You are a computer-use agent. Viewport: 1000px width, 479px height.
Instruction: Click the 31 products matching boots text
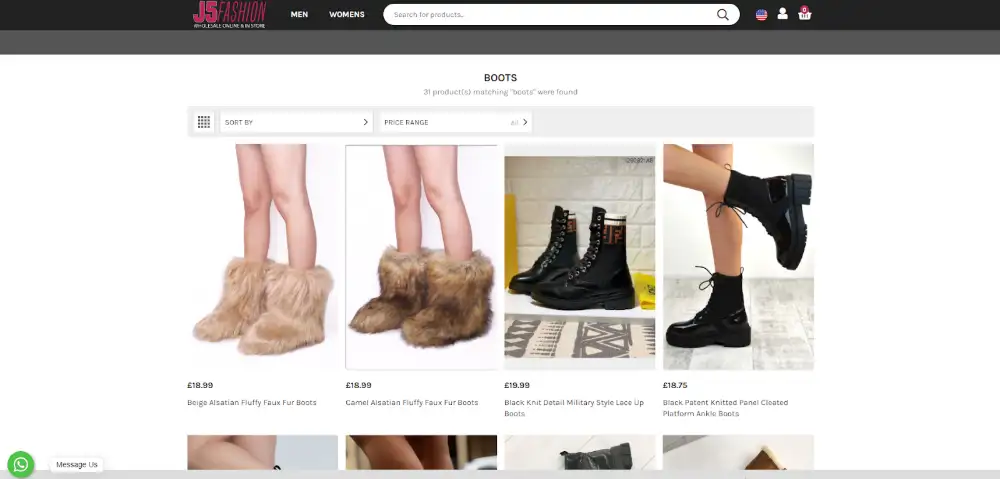(x=501, y=92)
